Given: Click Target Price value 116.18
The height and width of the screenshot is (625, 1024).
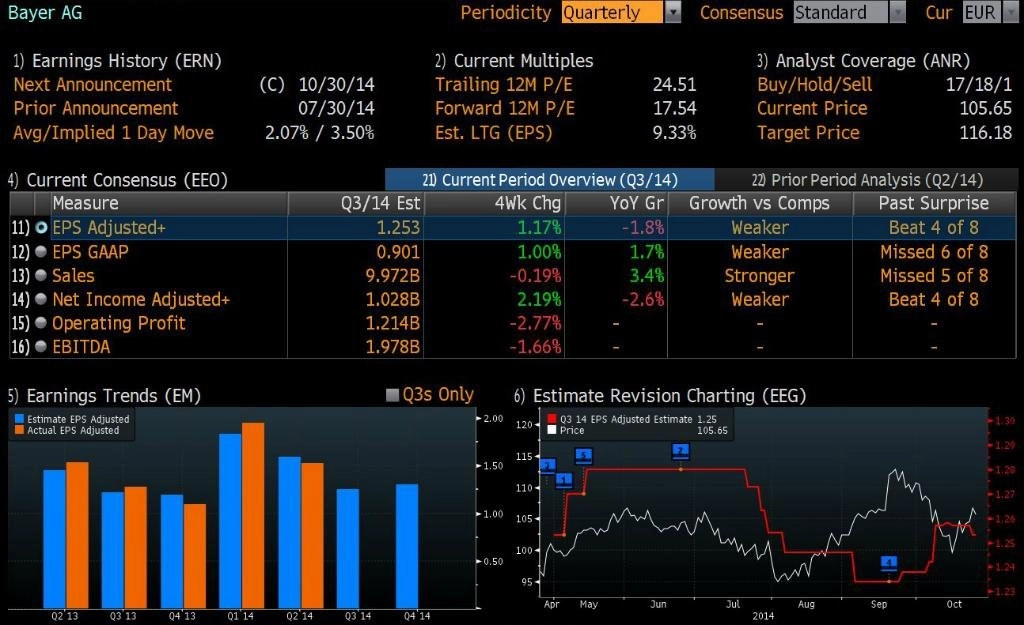Looking at the screenshot, I should [x=985, y=133].
